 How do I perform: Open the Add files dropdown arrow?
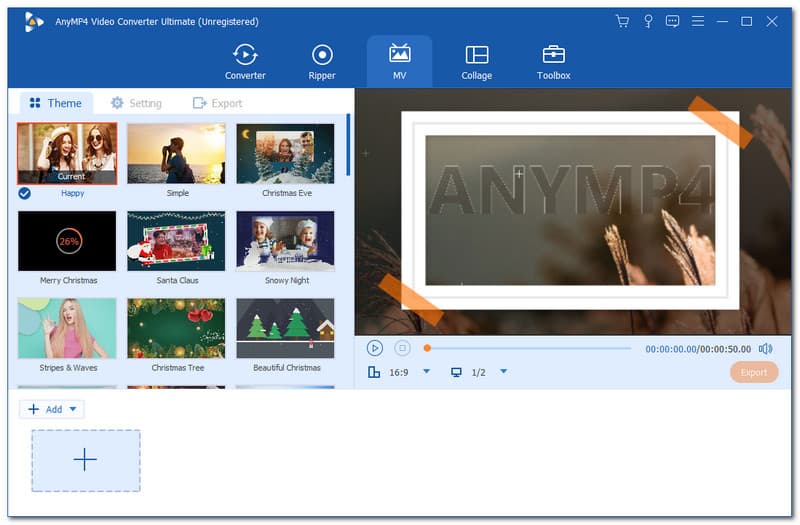point(74,409)
